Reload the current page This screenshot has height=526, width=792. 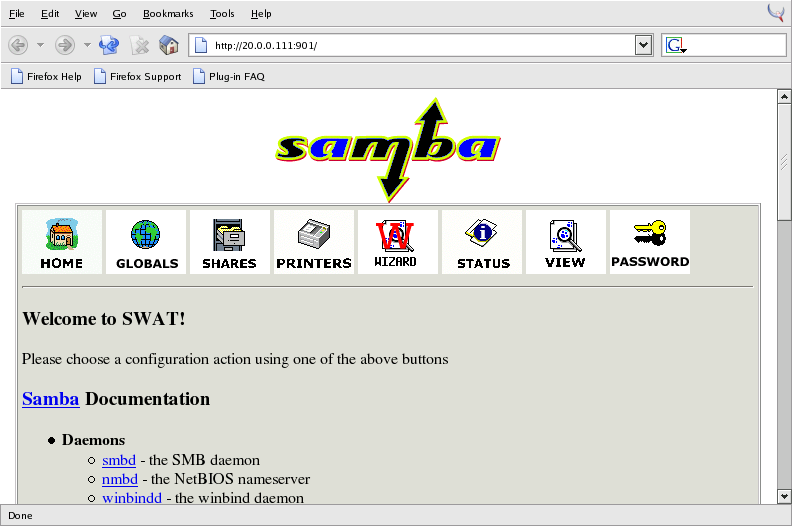109,45
